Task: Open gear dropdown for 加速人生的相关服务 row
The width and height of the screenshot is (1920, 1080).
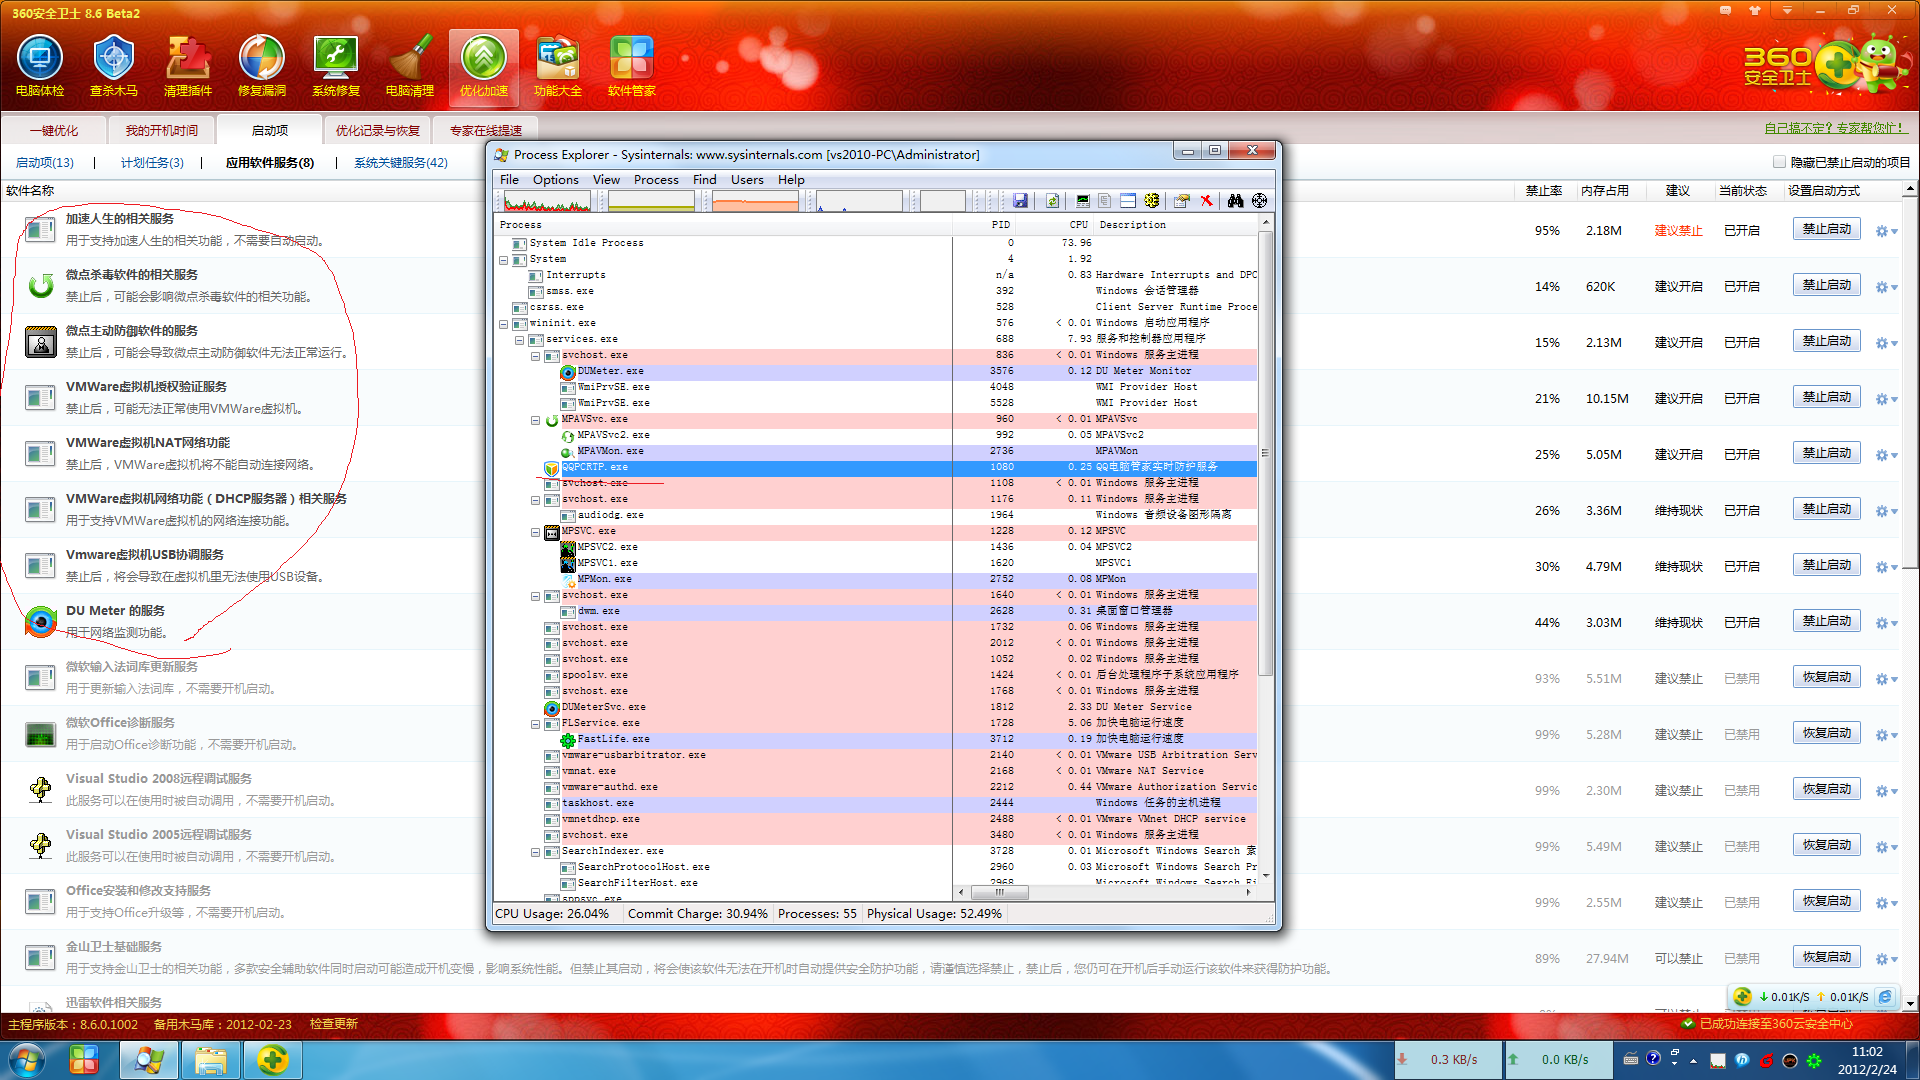Action: (1886, 231)
